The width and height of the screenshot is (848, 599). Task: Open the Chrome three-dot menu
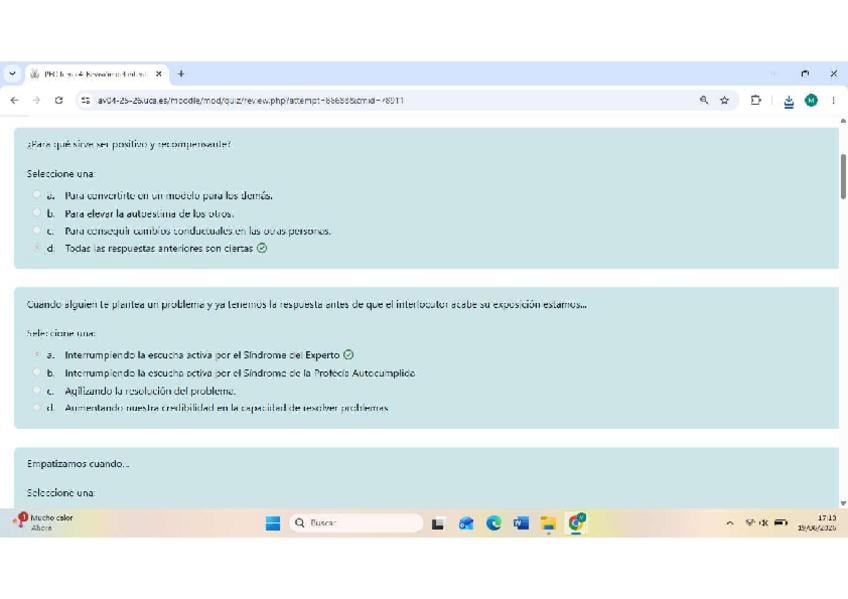[x=833, y=100]
